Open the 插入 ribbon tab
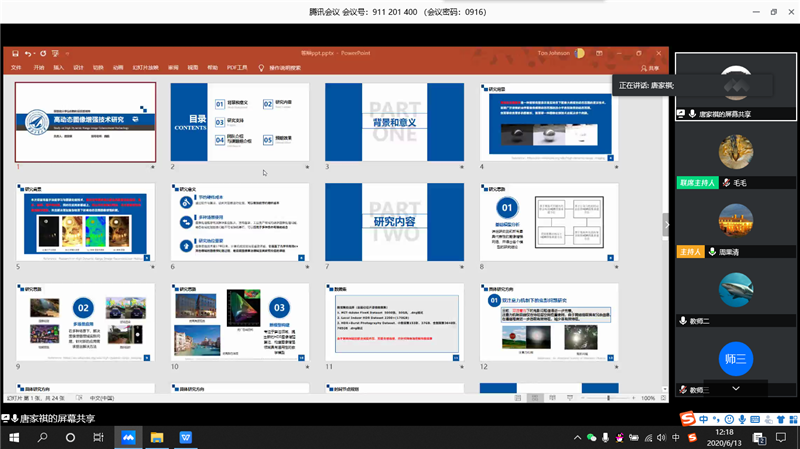Image resolution: width=800 pixels, height=449 pixels. coord(59,67)
